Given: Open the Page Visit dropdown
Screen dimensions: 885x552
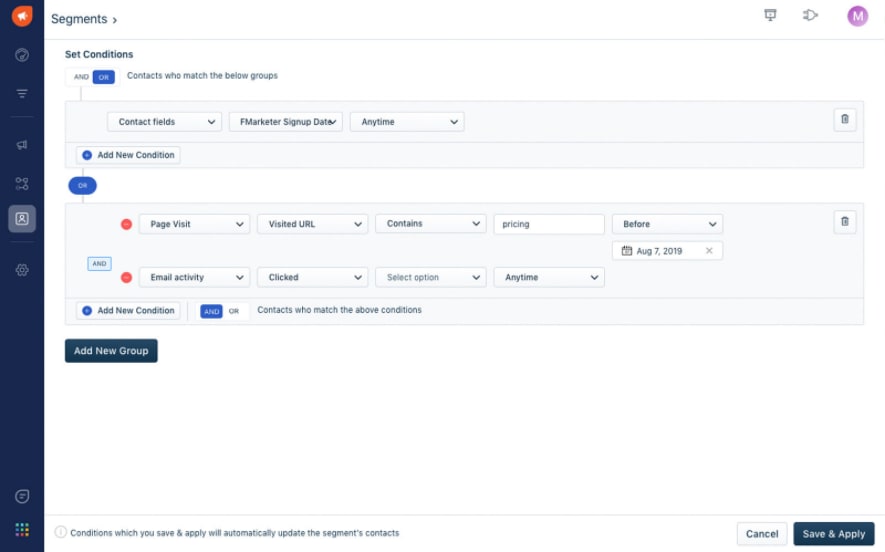Looking at the screenshot, I should 194,224.
